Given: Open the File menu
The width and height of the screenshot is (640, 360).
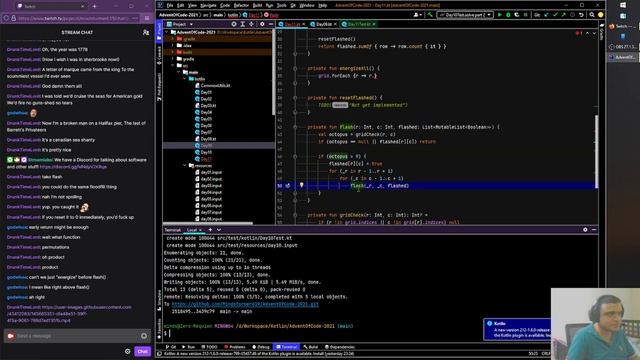Looking at the screenshot, I should point(170,5).
